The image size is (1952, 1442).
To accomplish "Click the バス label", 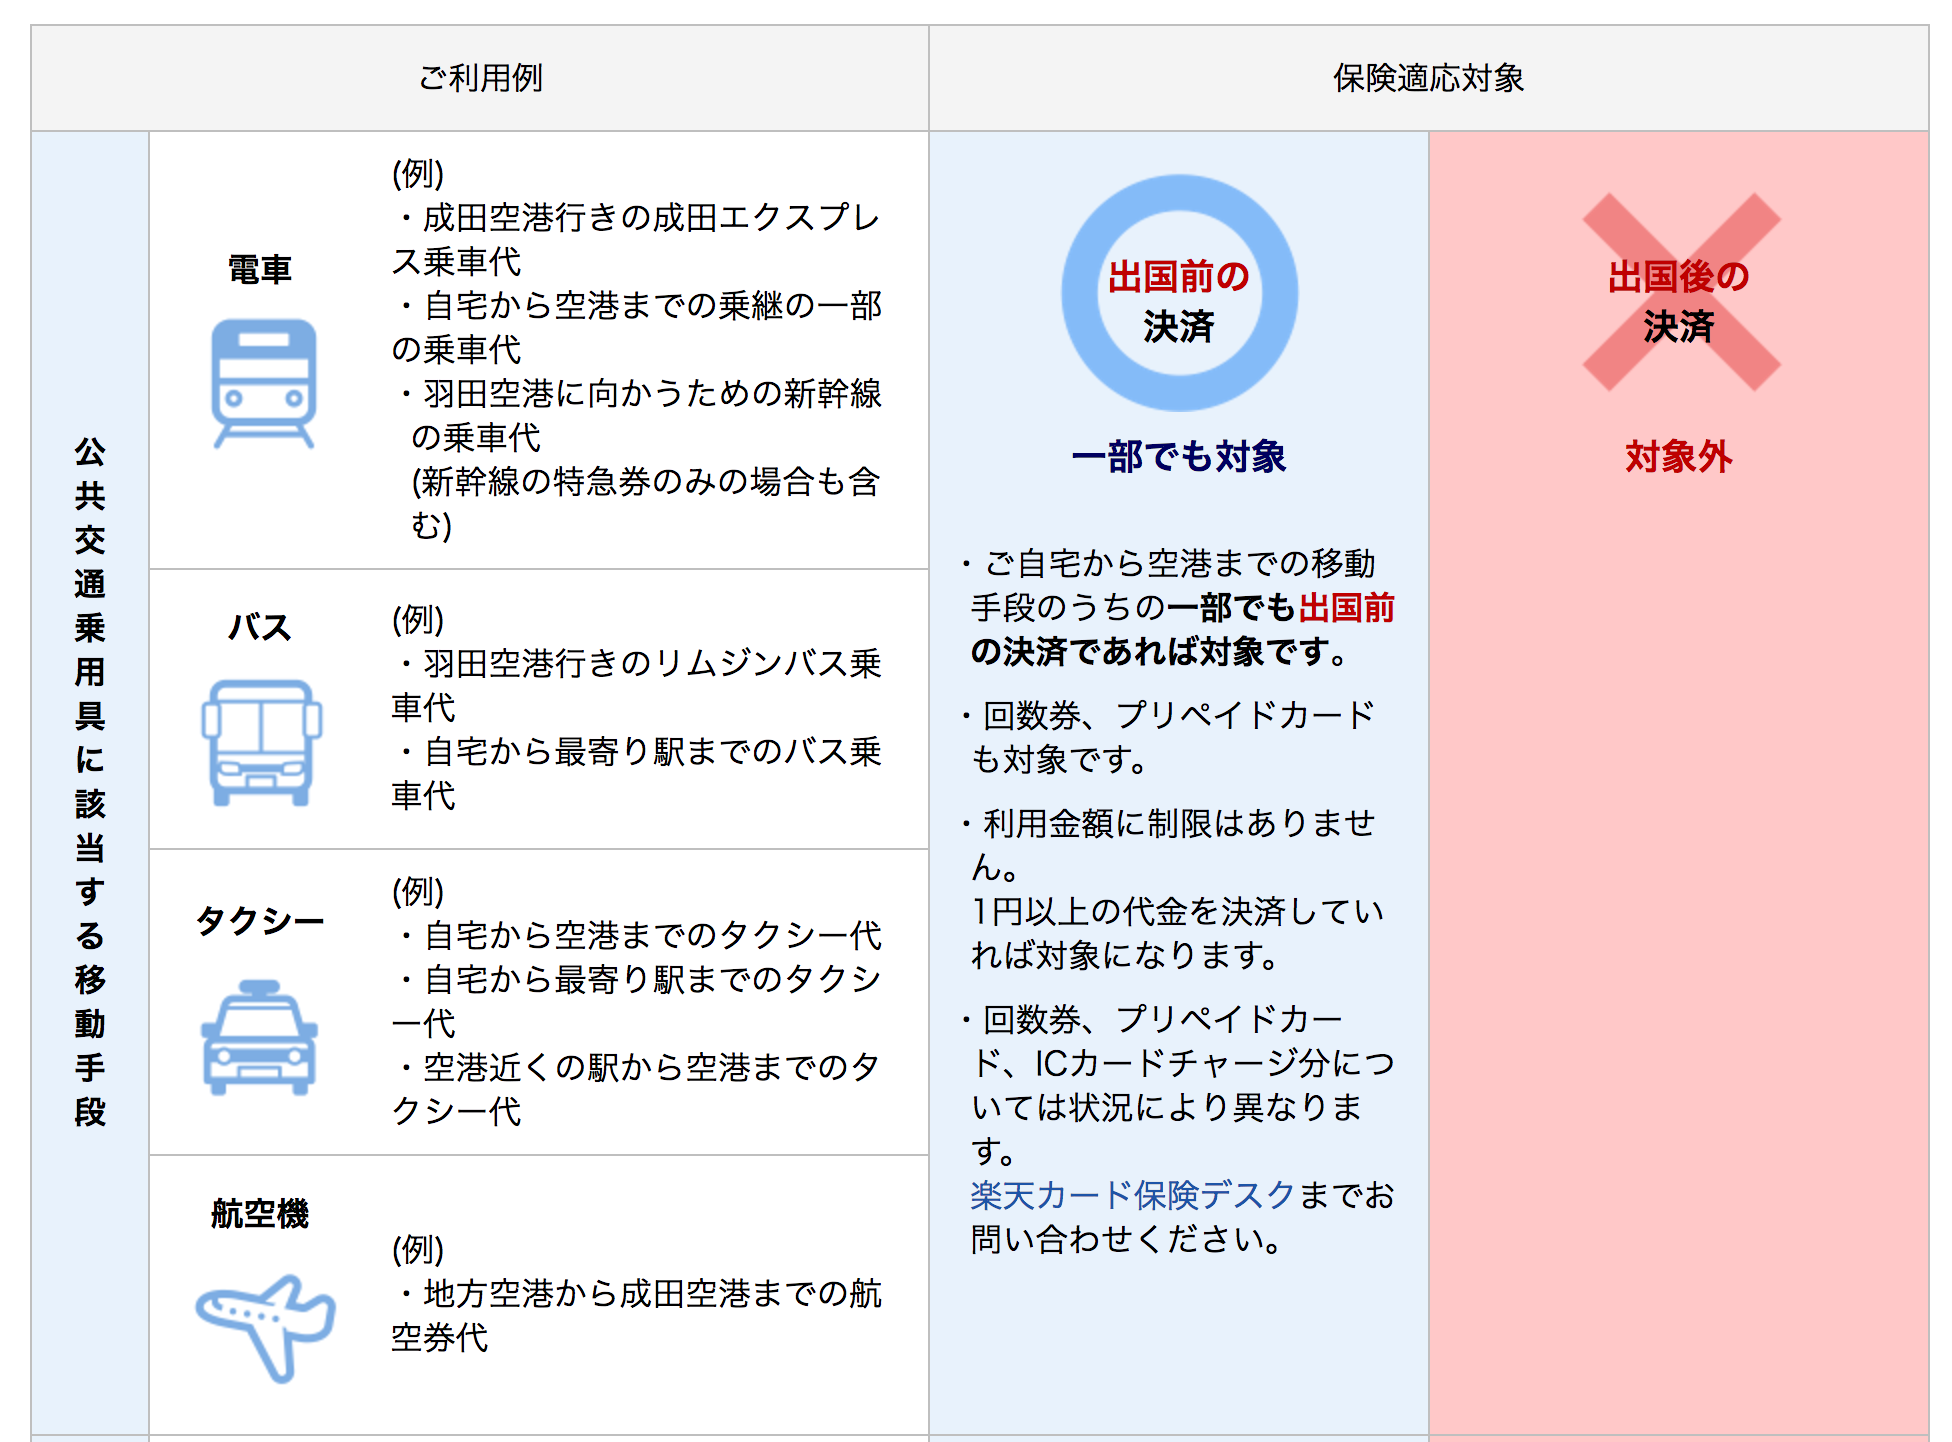I will click(x=259, y=627).
